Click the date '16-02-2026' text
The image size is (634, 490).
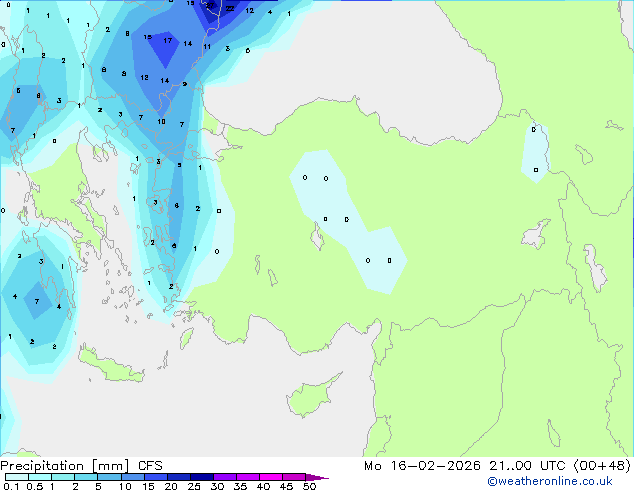pyautogui.click(x=435, y=466)
